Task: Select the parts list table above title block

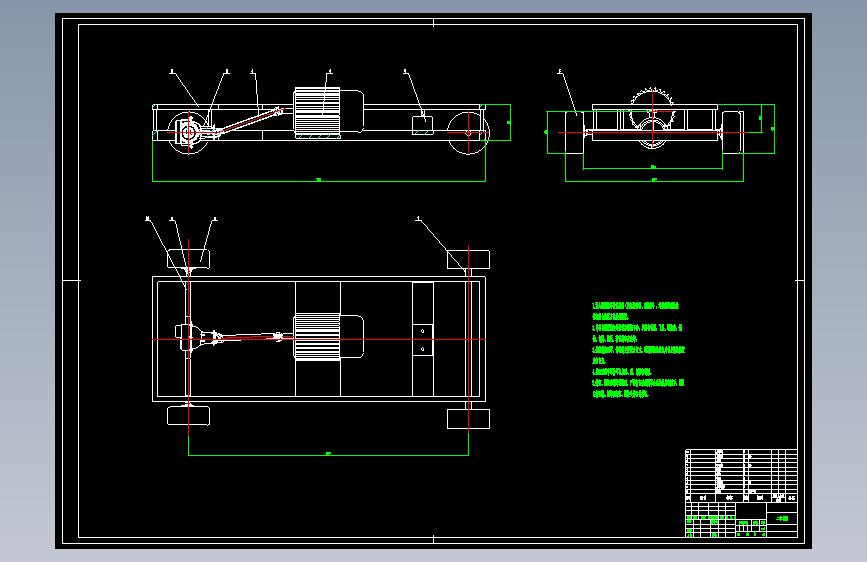Action: (741, 476)
